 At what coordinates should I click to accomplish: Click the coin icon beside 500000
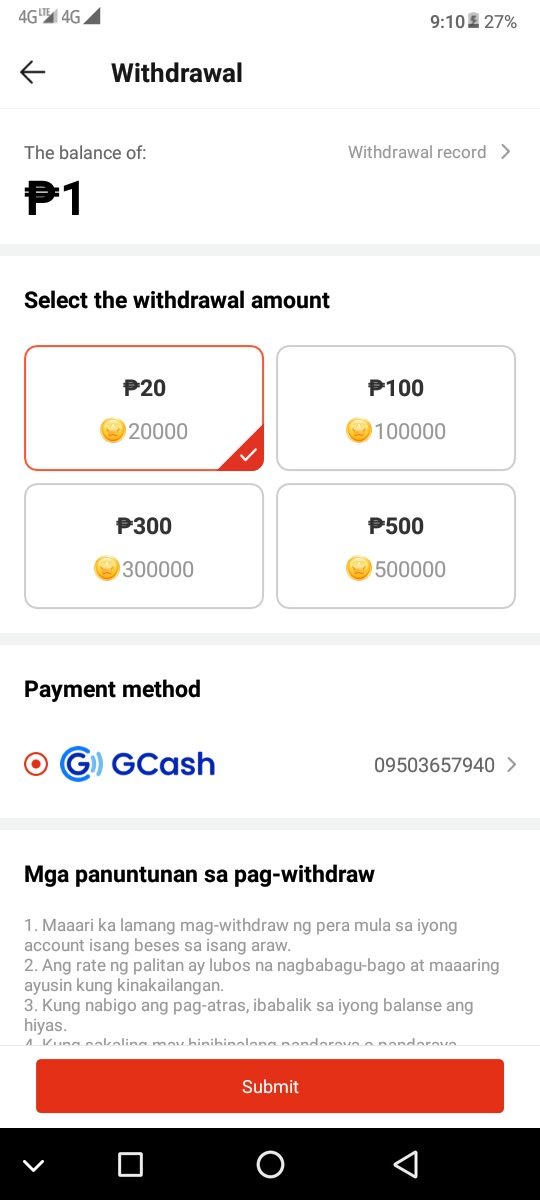tap(359, 569)
